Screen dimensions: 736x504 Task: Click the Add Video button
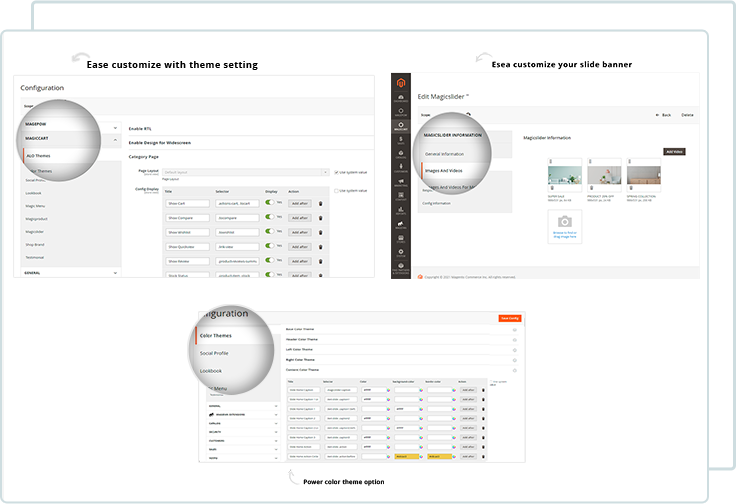coord(675,151)
